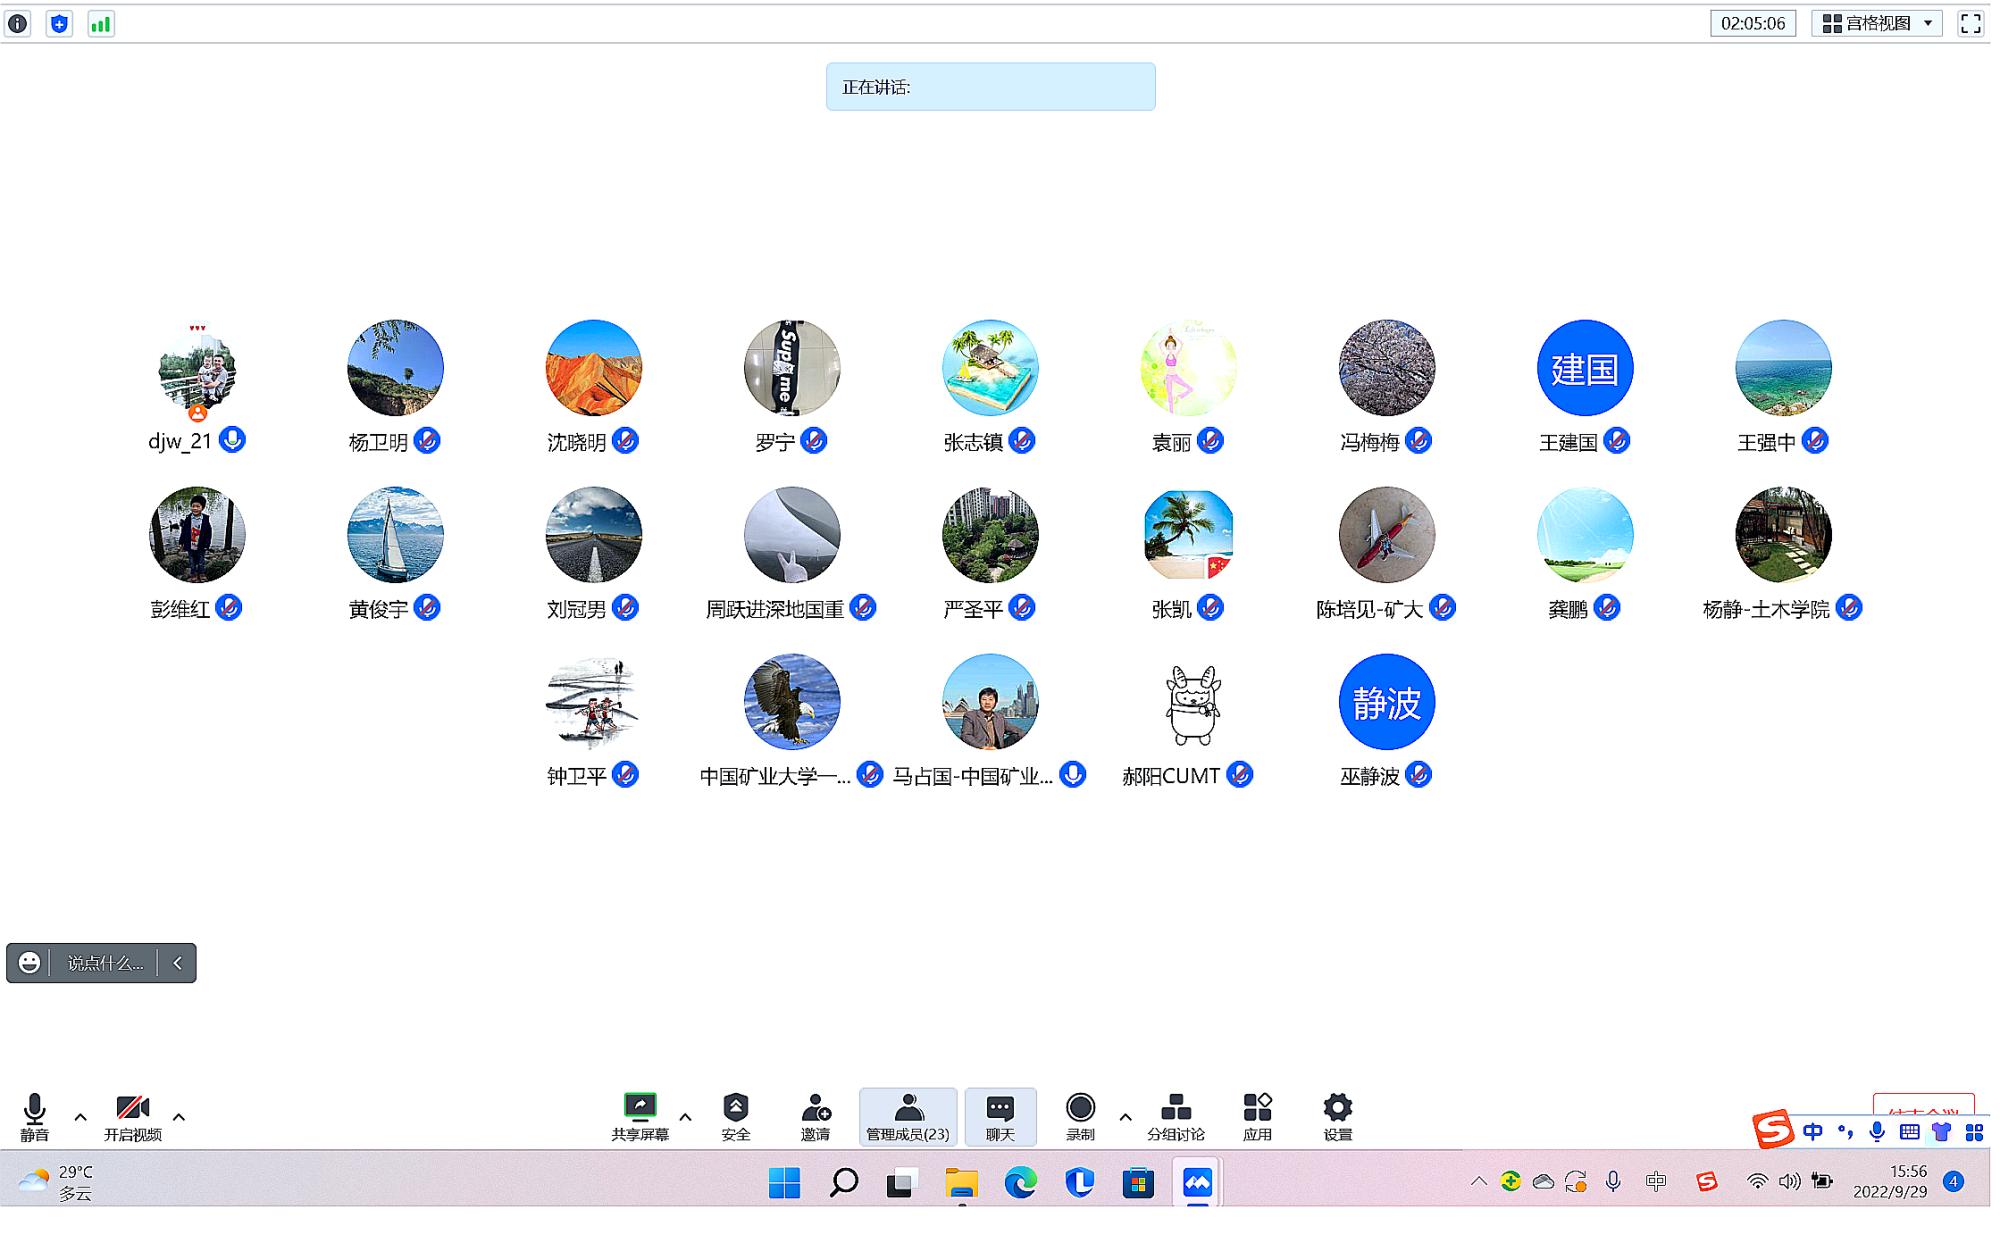Open Settings (设置) gear icon

[x=1338, y=1115]
